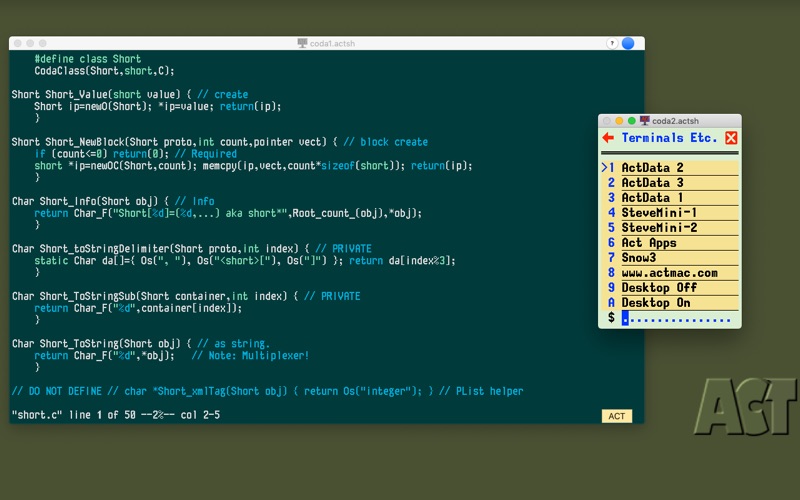Click the Short_NewBlock function name
This screenshot has width=800, height=500.
click(85, 142)
